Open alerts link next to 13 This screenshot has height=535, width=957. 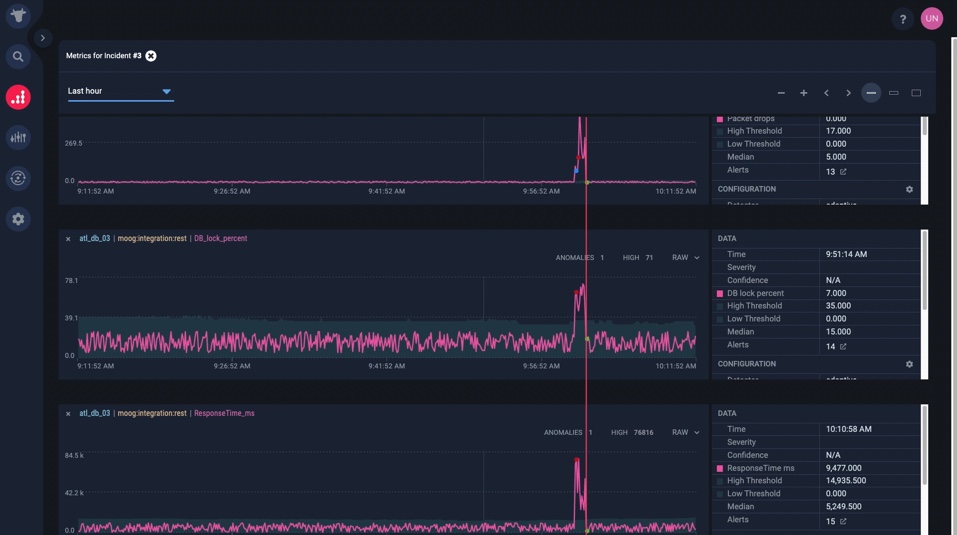coord(843,171)
